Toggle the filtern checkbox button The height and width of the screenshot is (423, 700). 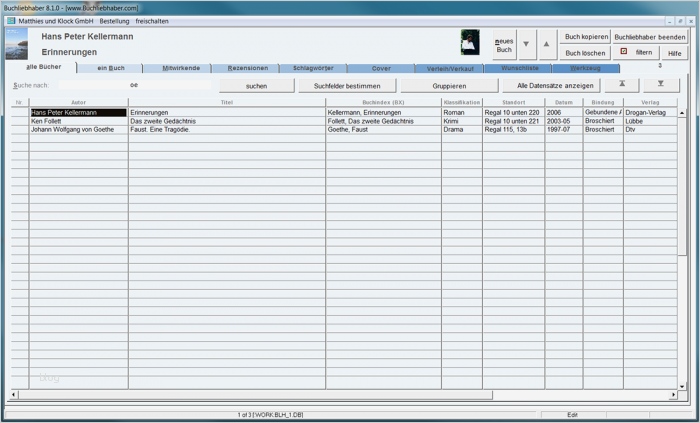point(636,52)
